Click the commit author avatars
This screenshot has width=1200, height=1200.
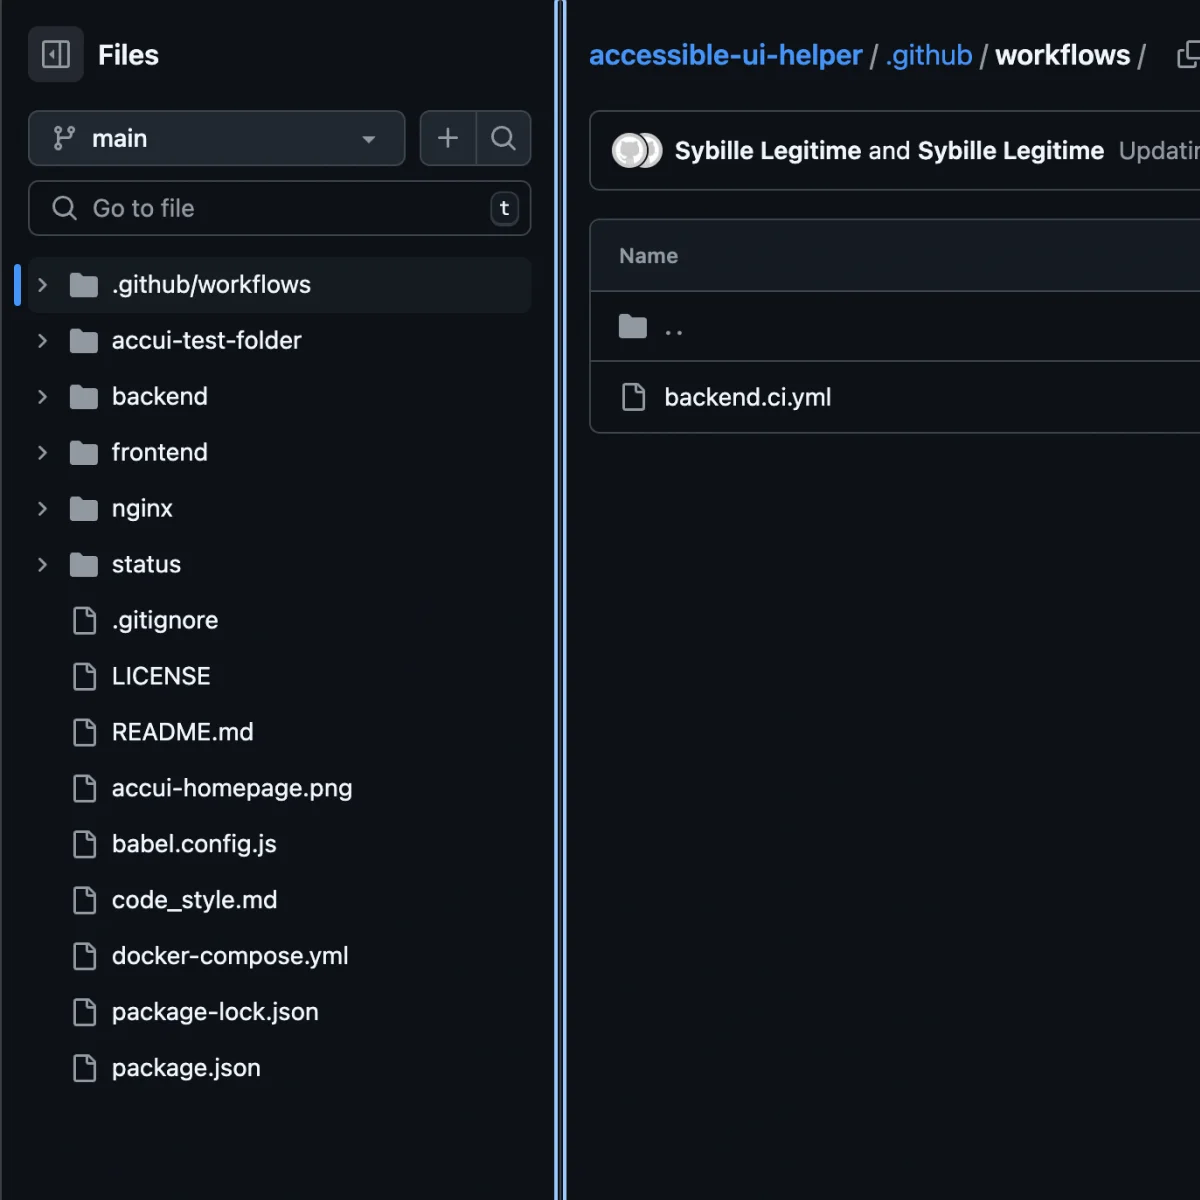click(637, 151)
